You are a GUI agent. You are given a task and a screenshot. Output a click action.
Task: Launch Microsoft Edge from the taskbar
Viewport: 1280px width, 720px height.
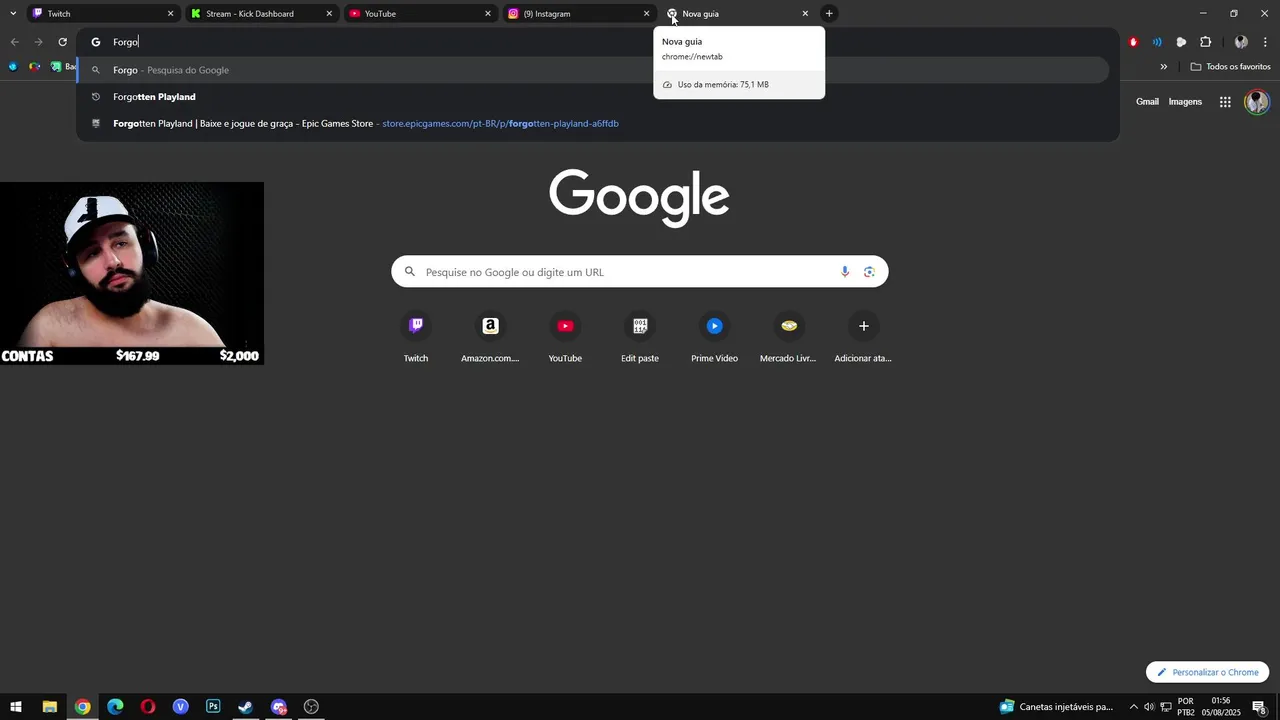(x=115, y=707)
